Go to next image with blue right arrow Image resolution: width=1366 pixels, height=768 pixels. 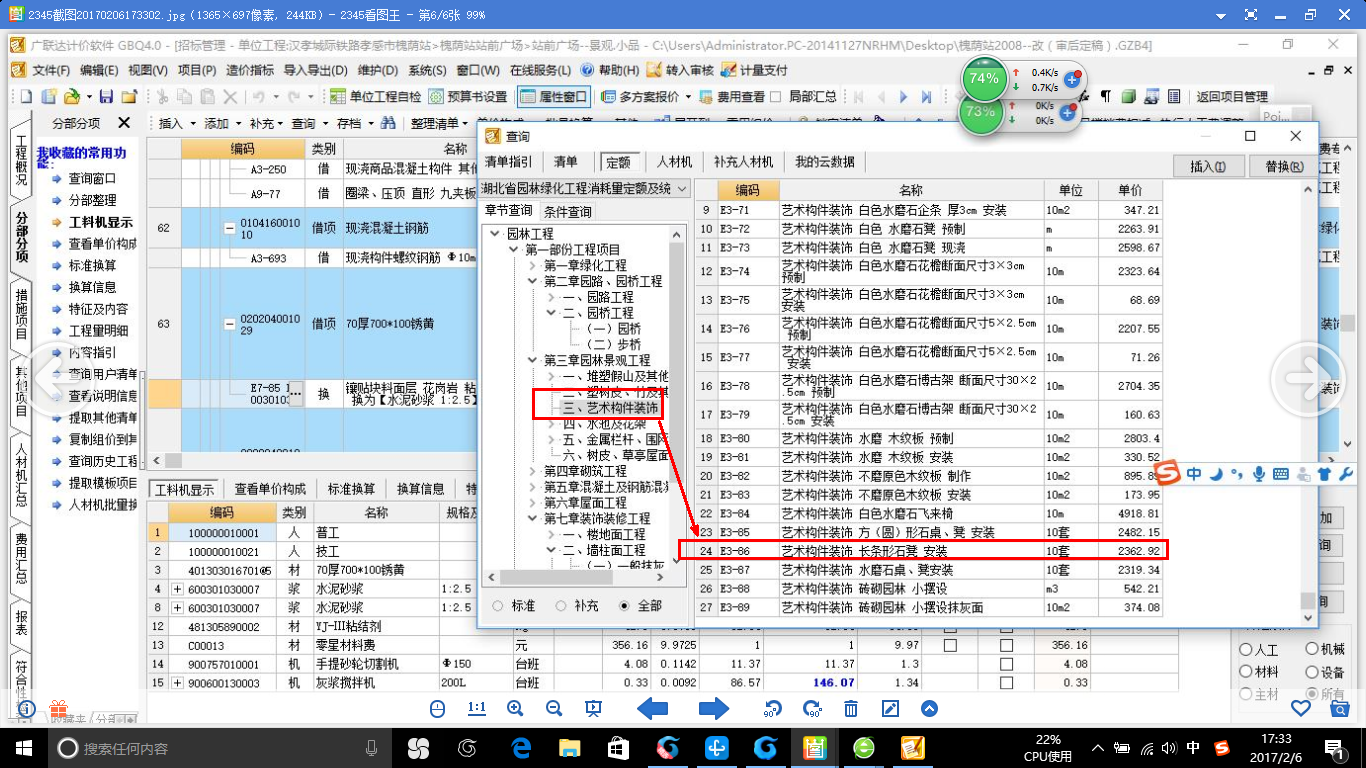713,708
